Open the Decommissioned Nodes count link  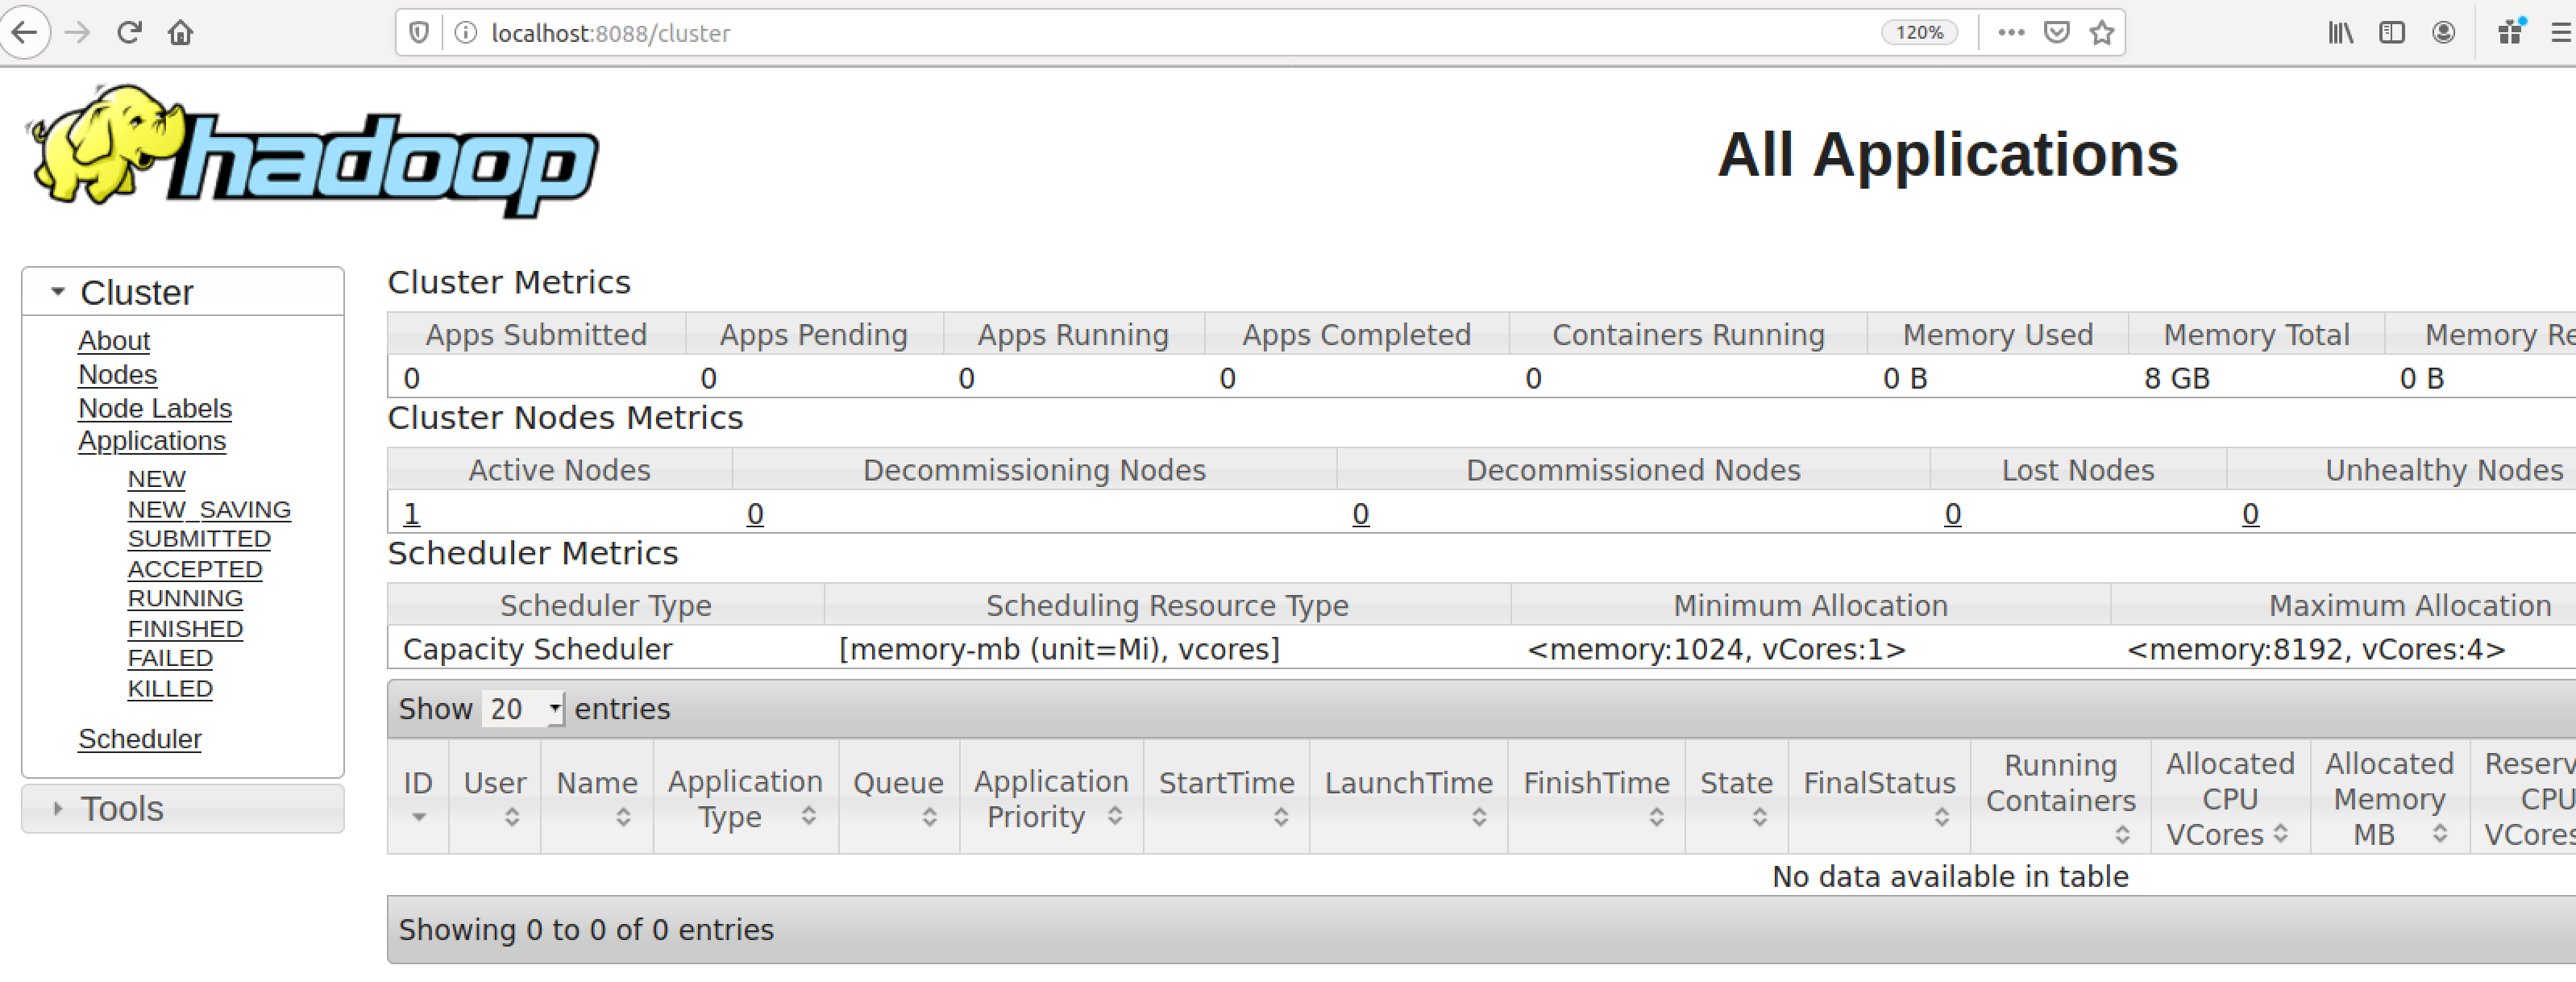[x=1360, y=514]
